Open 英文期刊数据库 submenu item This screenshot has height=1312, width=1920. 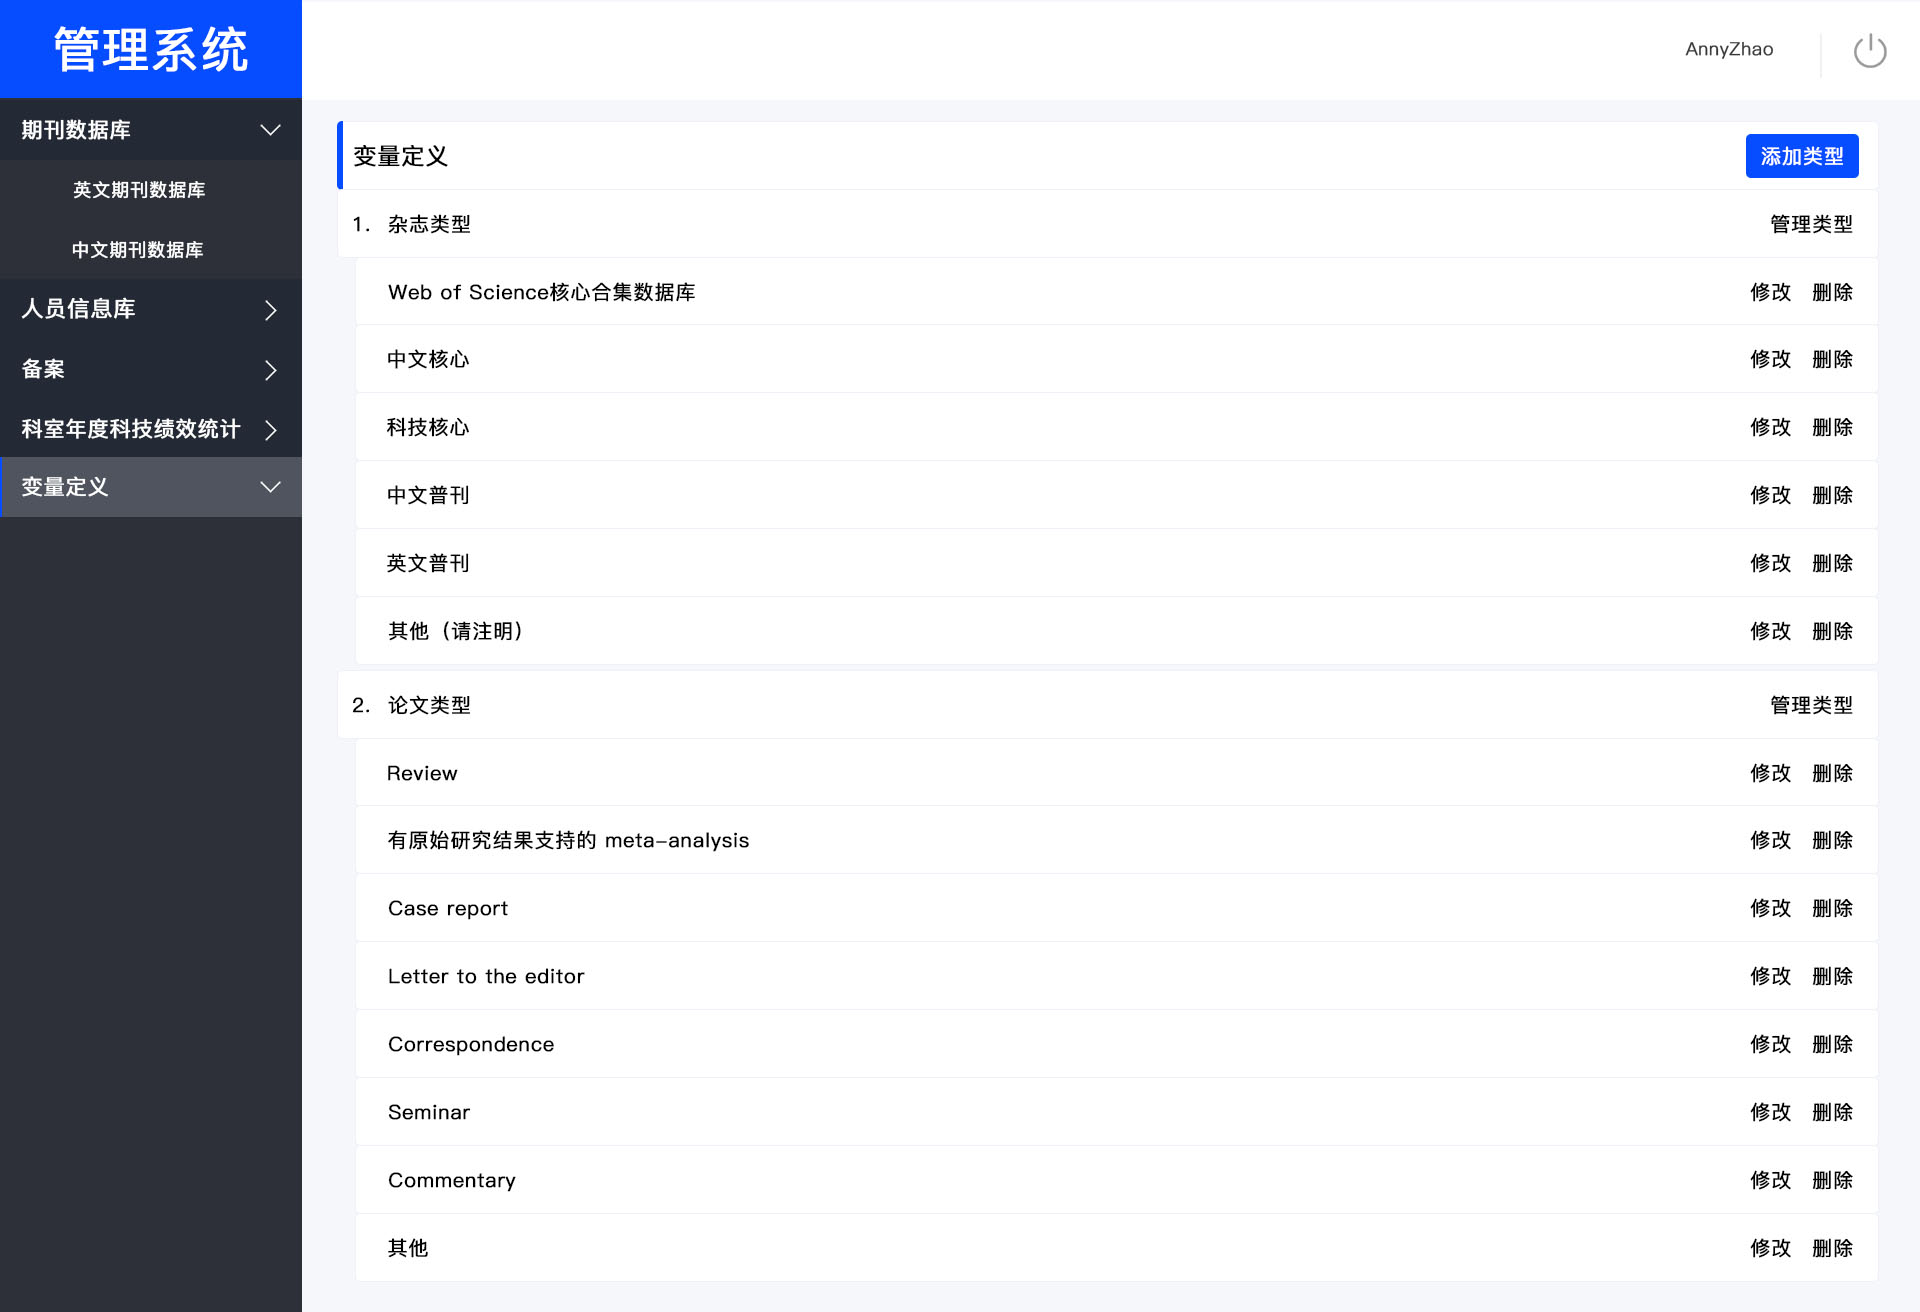139,190
